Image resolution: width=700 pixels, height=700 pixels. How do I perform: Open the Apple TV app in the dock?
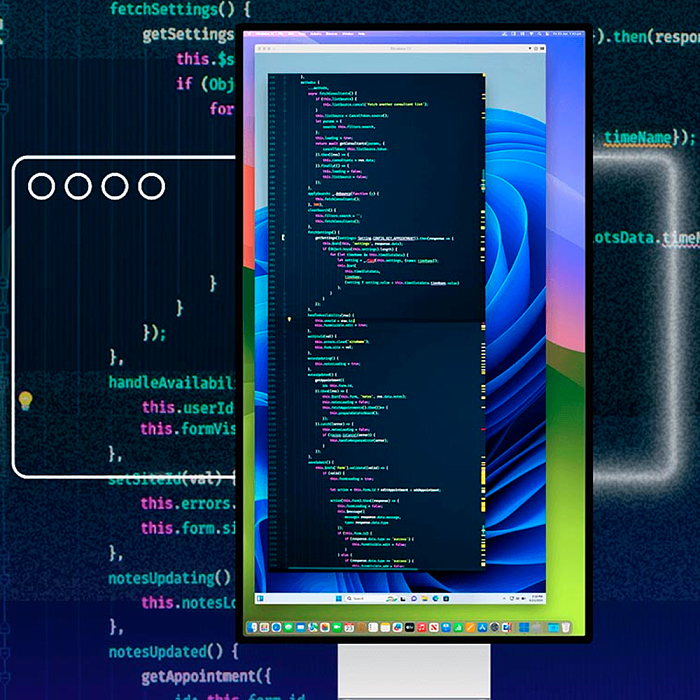(409, 627)
